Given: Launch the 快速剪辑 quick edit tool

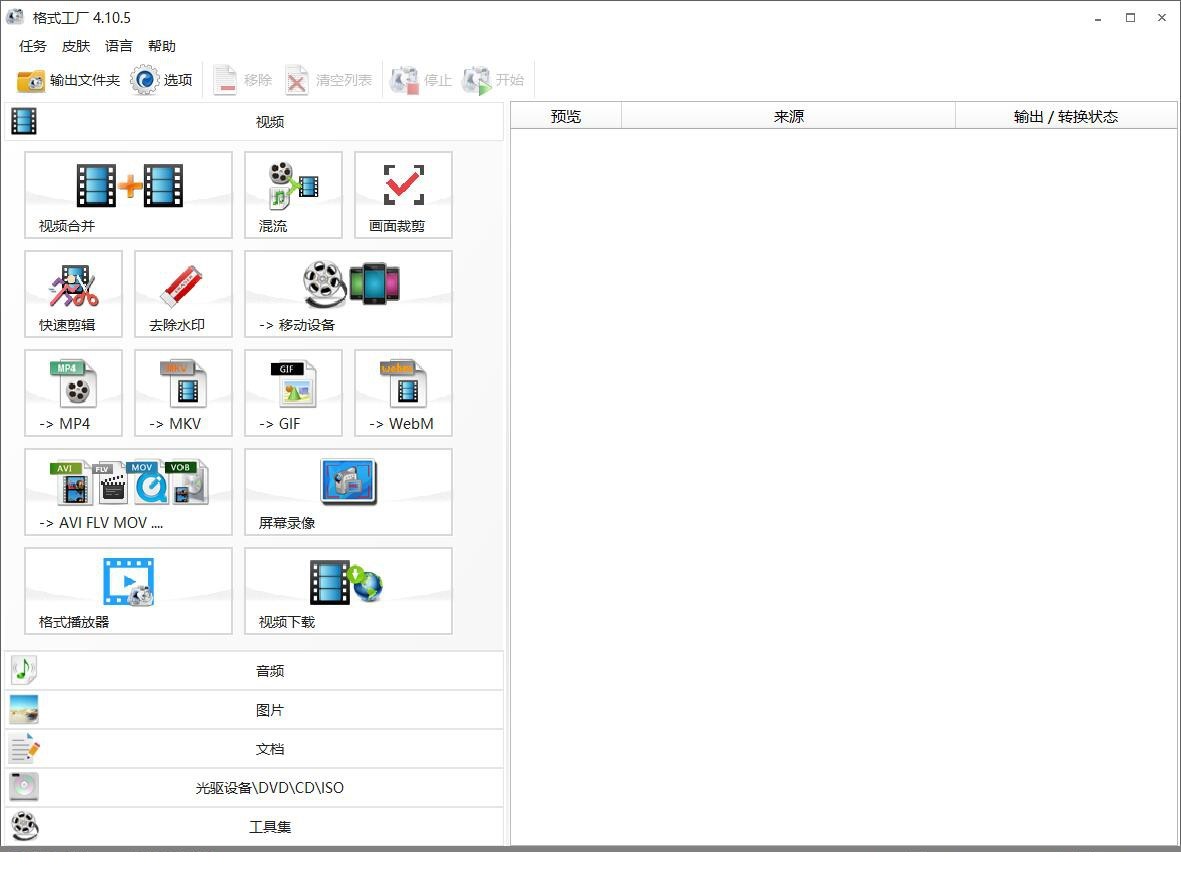Looking at the screenshot, I should [73, 294].
